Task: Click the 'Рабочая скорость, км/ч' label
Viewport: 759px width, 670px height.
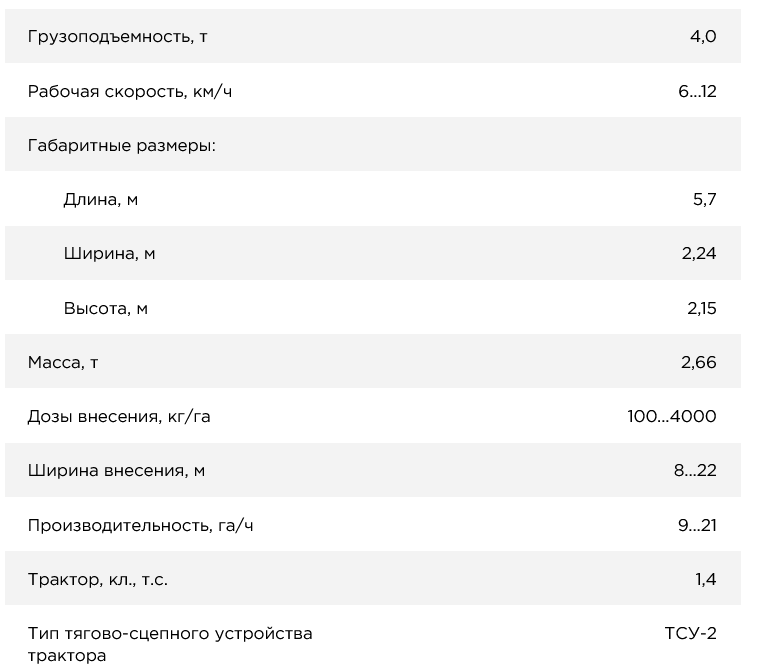Action: pyautogui.click(x=134, y=92)
